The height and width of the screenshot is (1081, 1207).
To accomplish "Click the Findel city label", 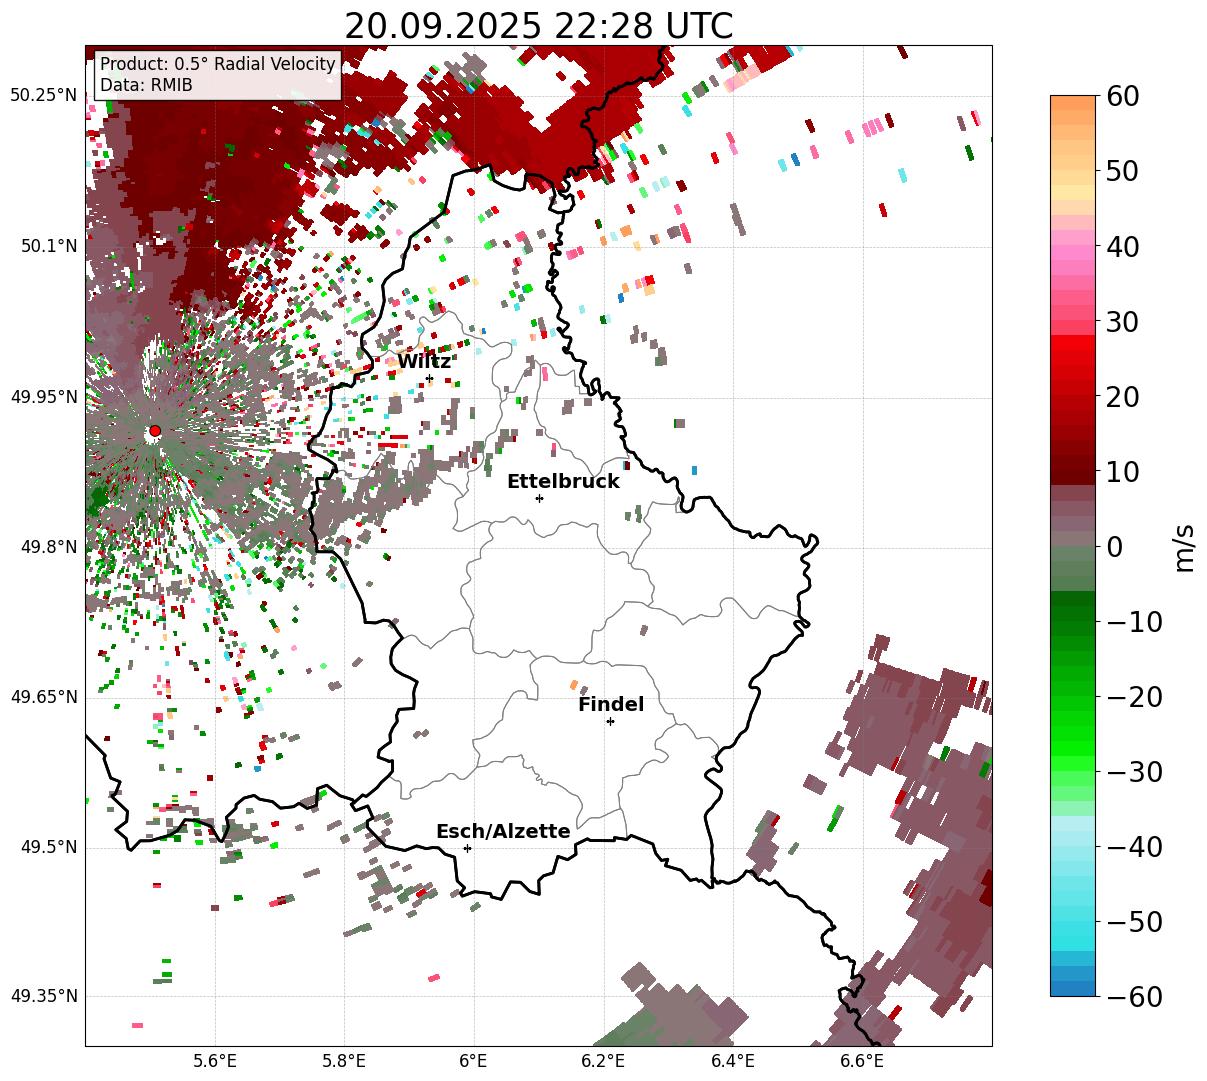I will tap(611, 705).
